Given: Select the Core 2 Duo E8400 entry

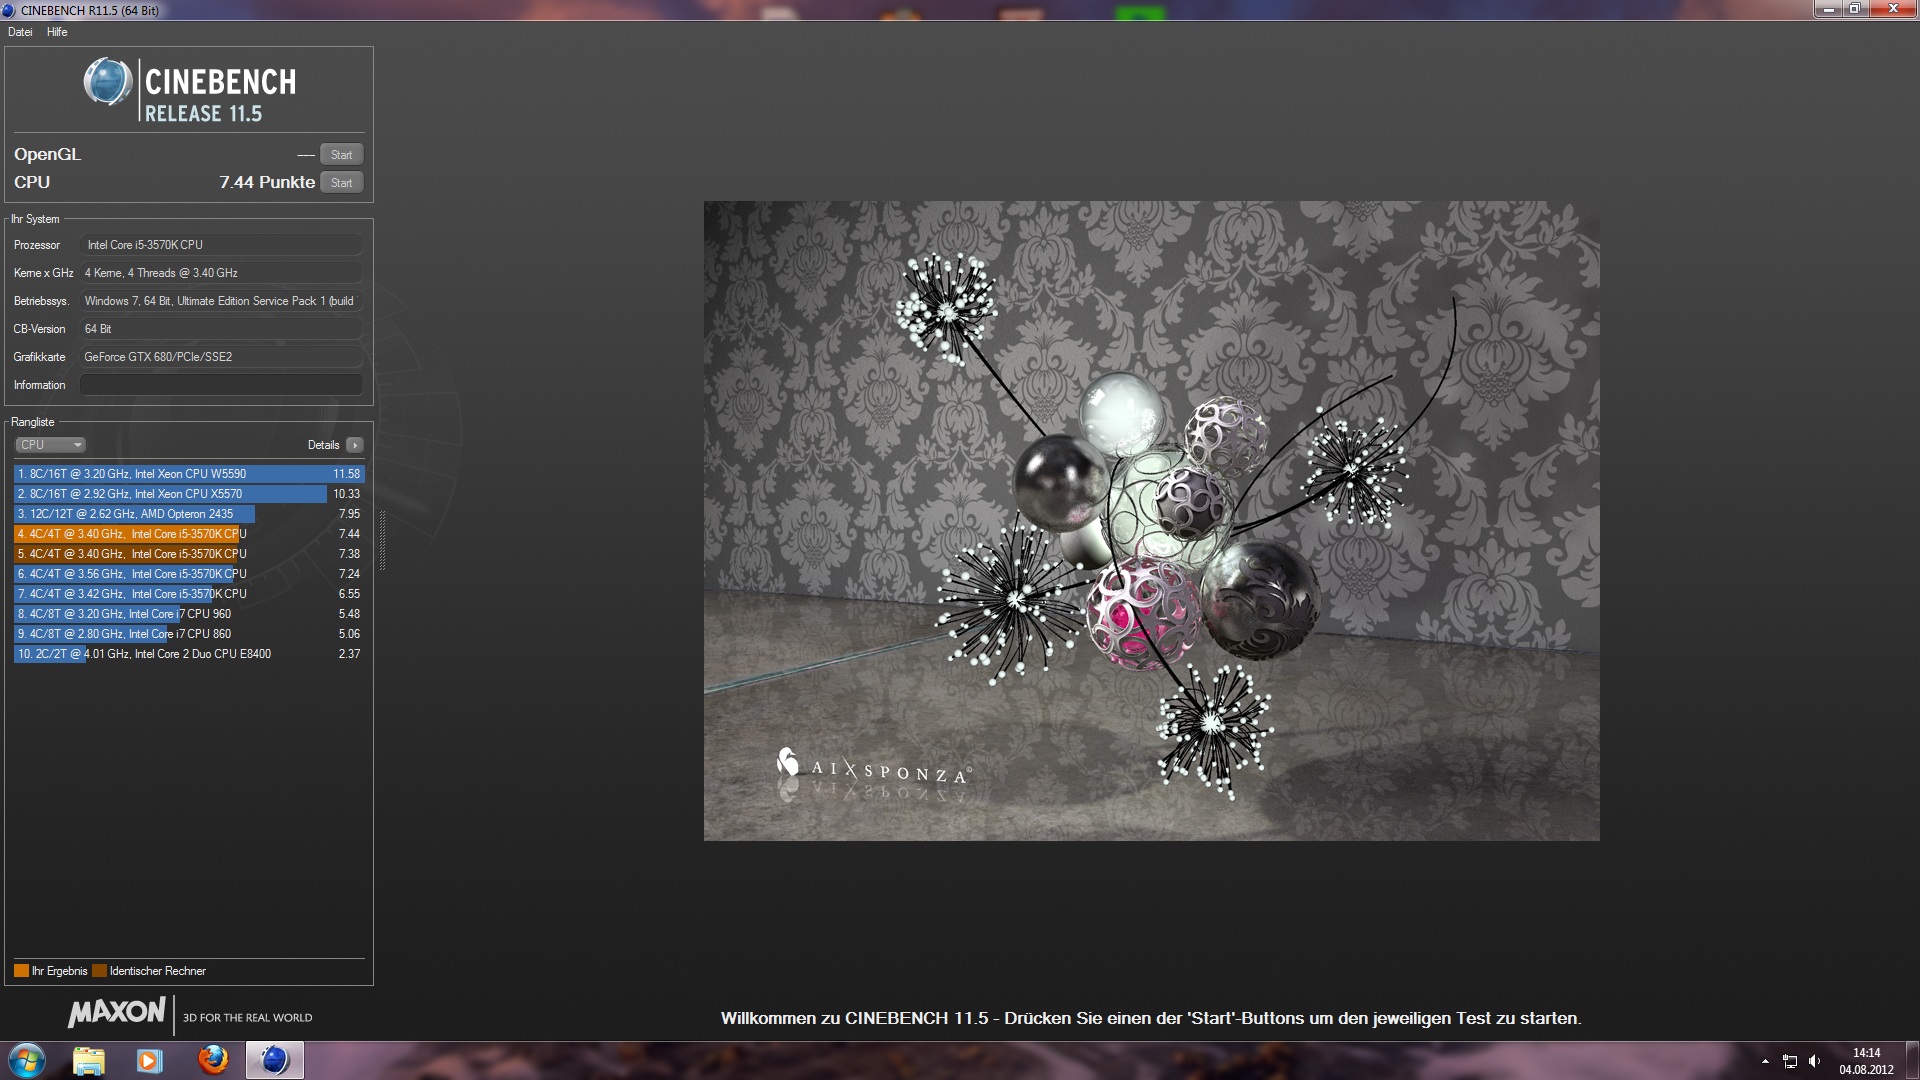Looking at the screenshot, I should [x=189, y=654].
